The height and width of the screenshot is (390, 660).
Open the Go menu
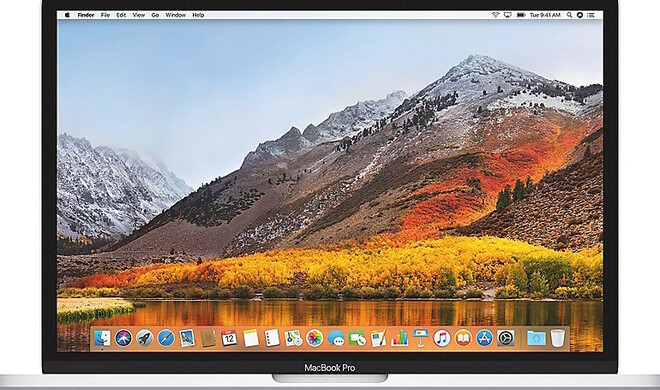coord(155,15)
